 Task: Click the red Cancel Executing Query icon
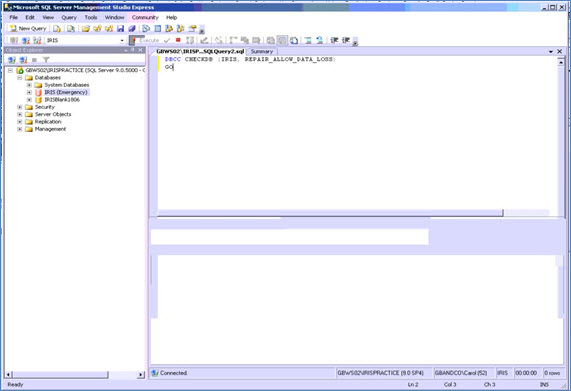click(x=178, y=40)
